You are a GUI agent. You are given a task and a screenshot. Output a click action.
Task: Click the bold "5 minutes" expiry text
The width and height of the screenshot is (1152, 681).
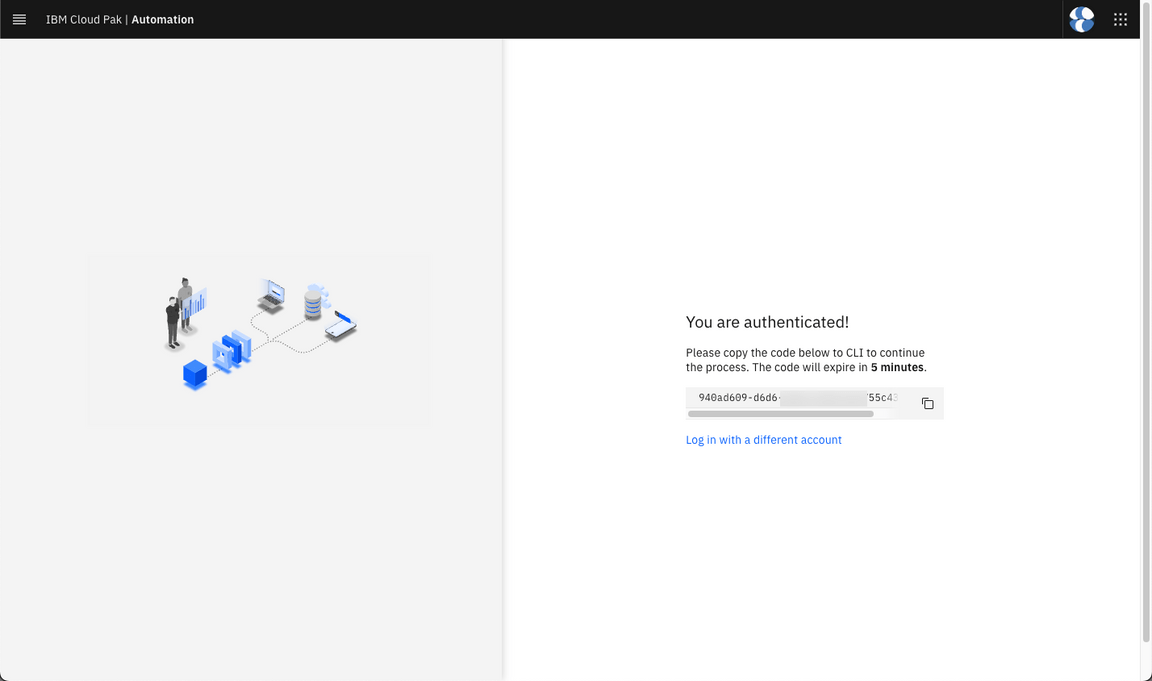pos(897,368)
